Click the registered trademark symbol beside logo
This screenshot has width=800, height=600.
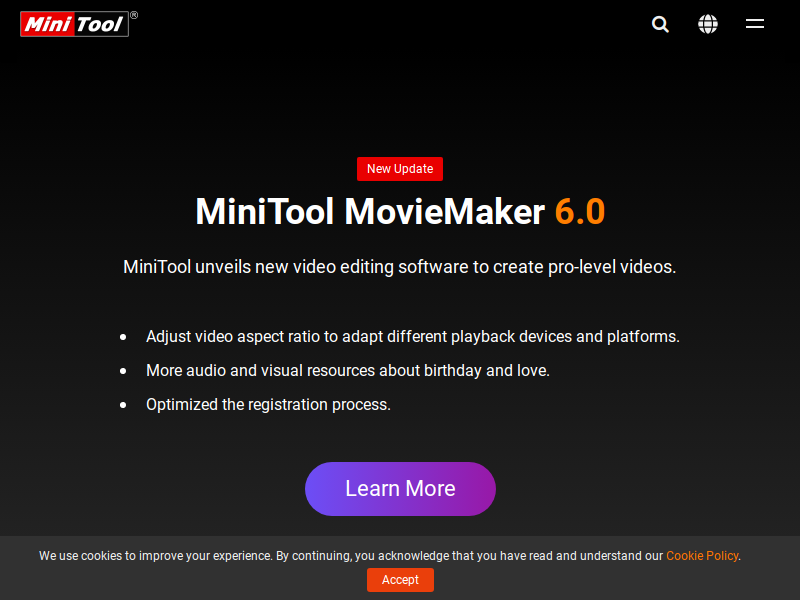[x=134, y=15]
